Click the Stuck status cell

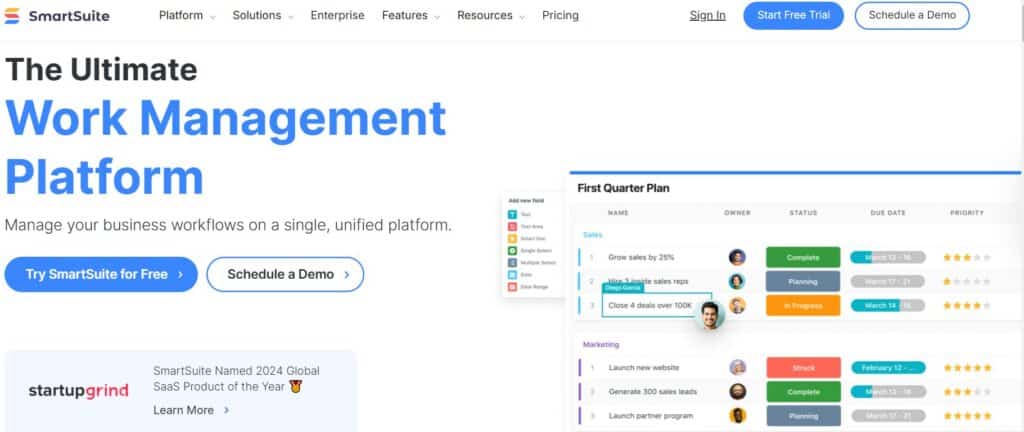(x=803, y=367)
